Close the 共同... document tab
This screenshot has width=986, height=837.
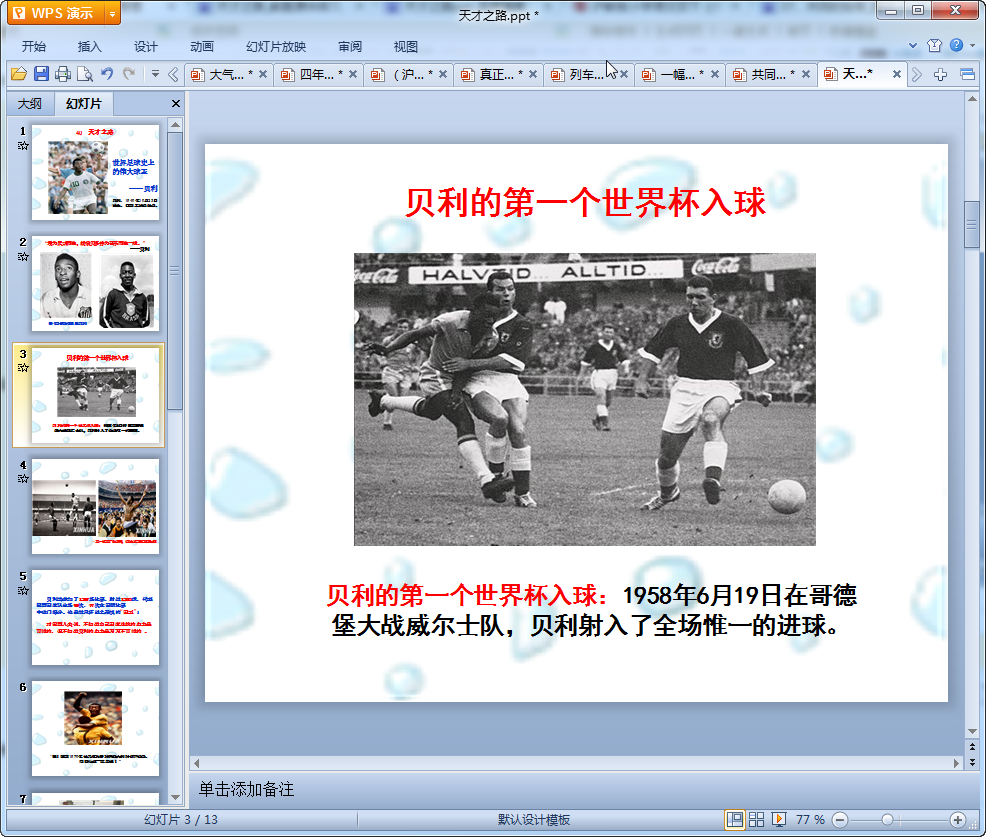(806, 74)
